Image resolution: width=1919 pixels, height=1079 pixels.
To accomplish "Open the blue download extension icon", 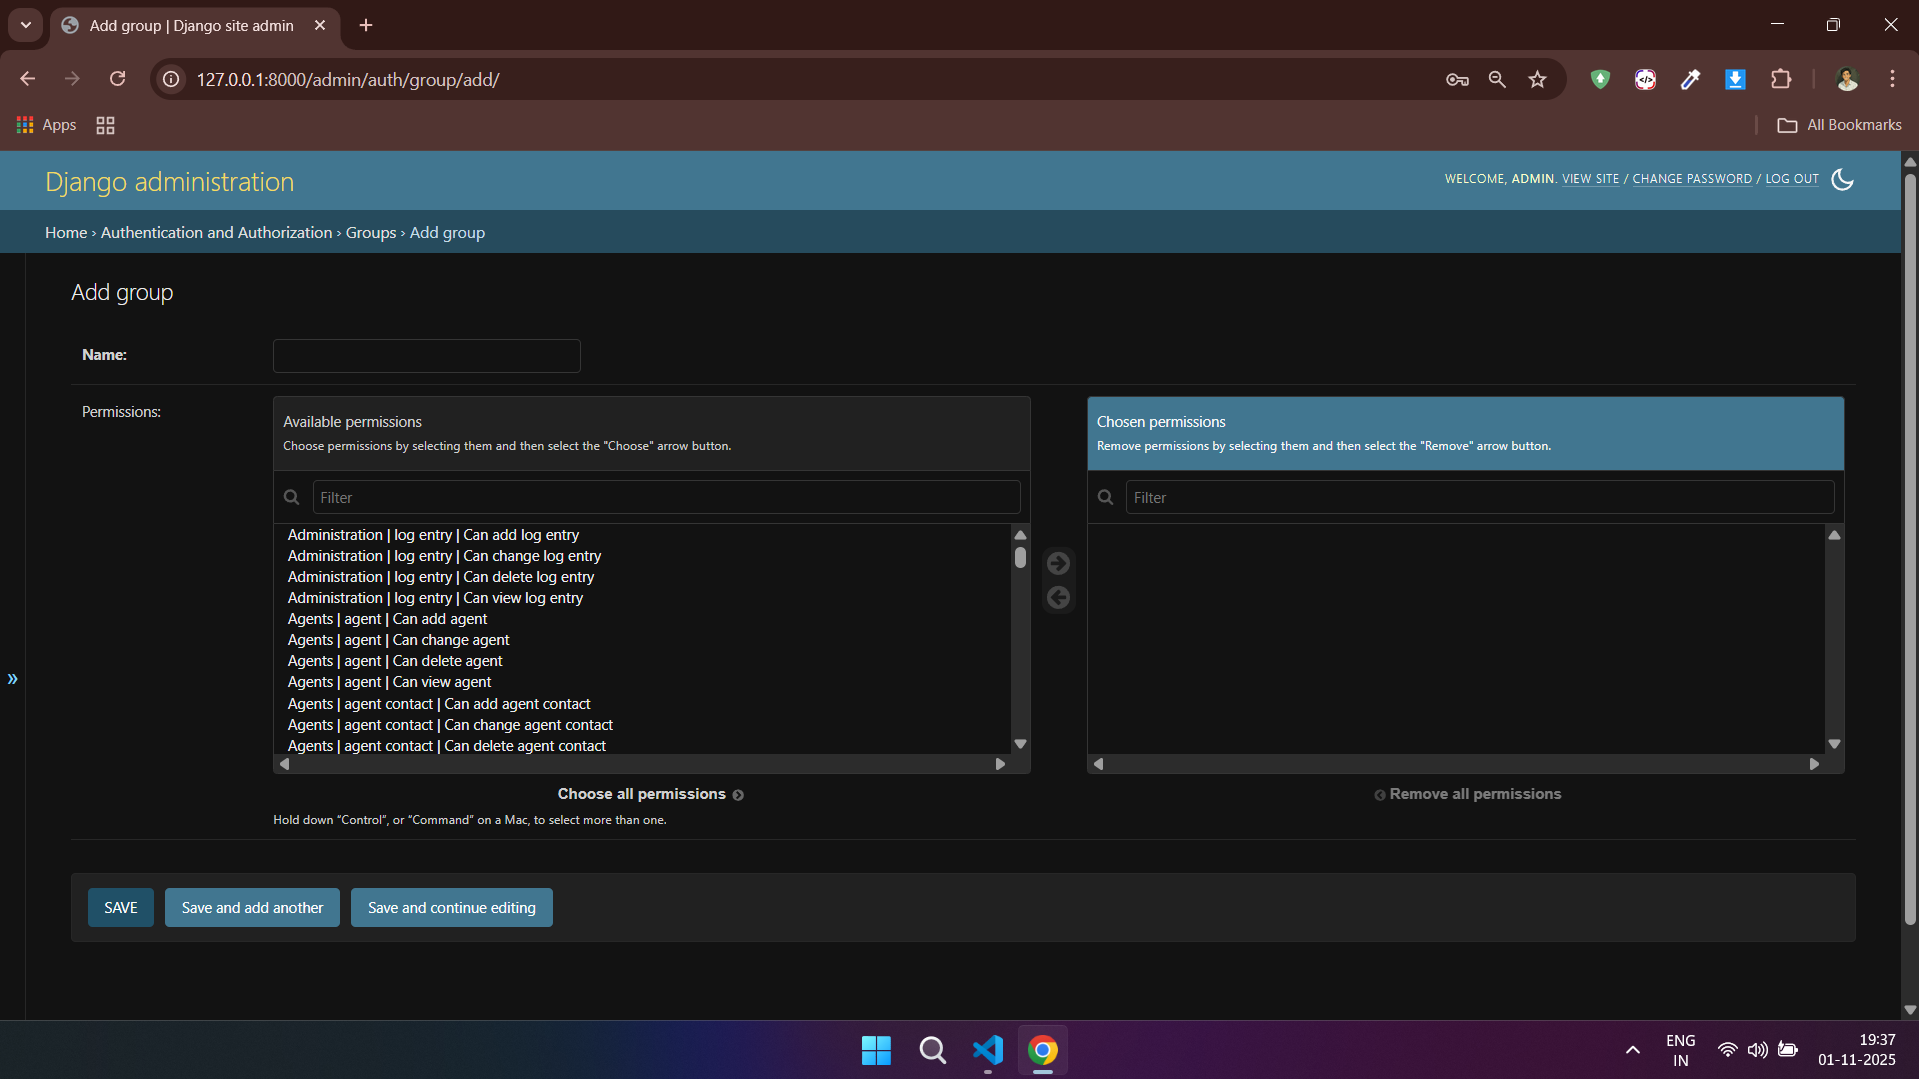I will coord(1735,79).
